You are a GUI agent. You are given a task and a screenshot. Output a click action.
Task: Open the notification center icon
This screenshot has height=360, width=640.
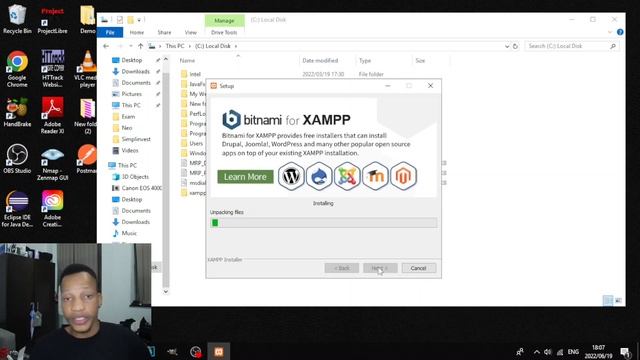pos(625,352)
